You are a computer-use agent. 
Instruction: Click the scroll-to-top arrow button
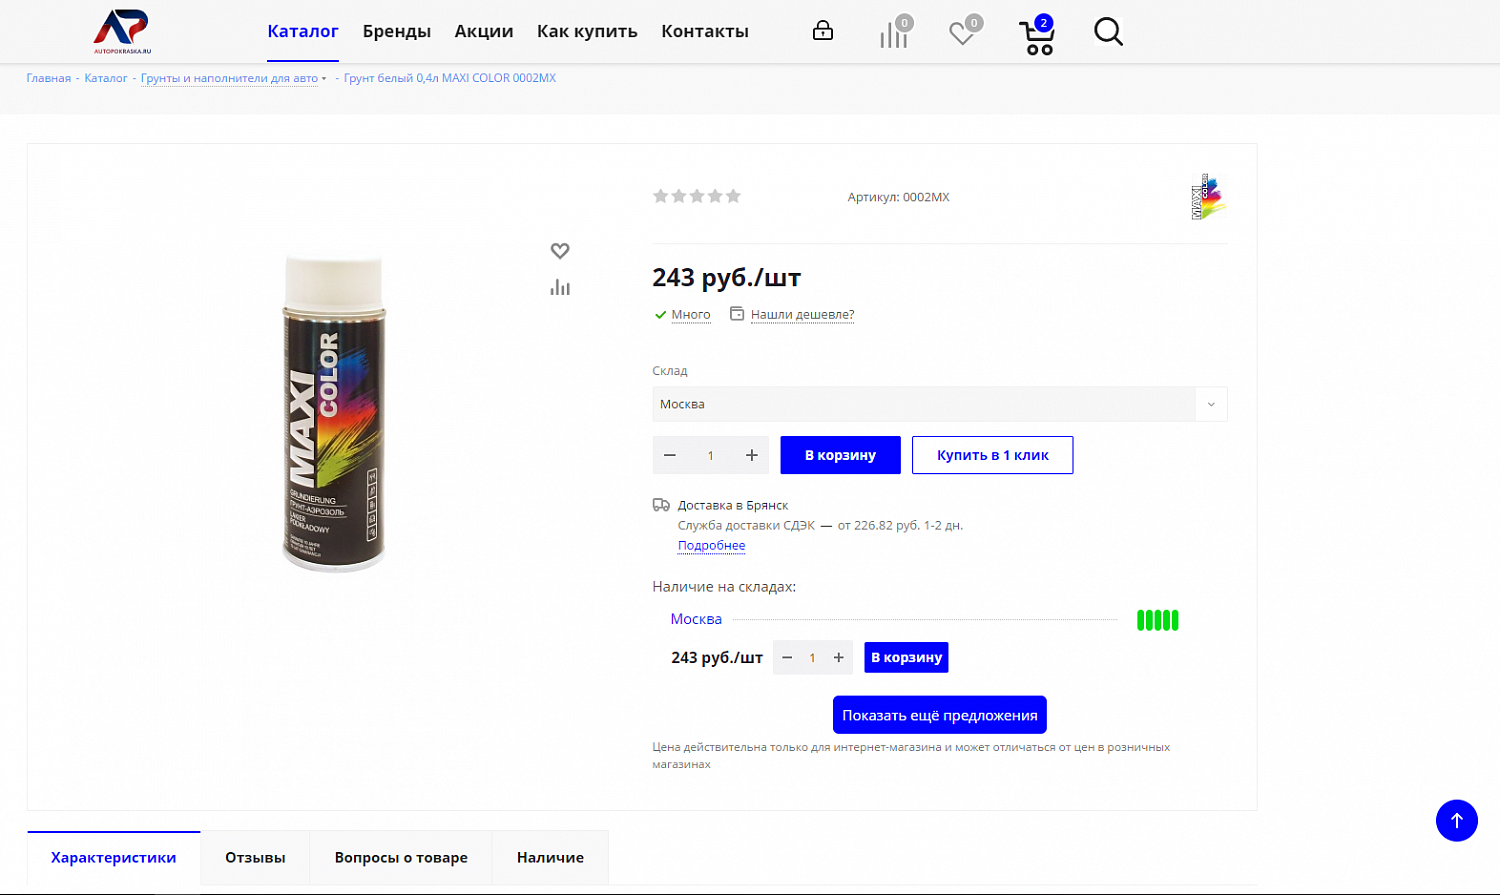(x=1457, y=821)
